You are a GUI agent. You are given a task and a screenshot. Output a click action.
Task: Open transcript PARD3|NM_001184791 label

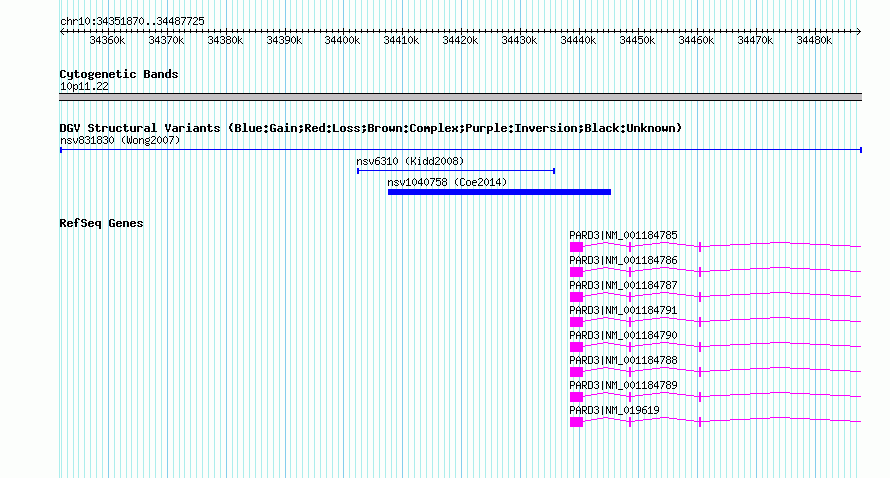tap(623, 310)
